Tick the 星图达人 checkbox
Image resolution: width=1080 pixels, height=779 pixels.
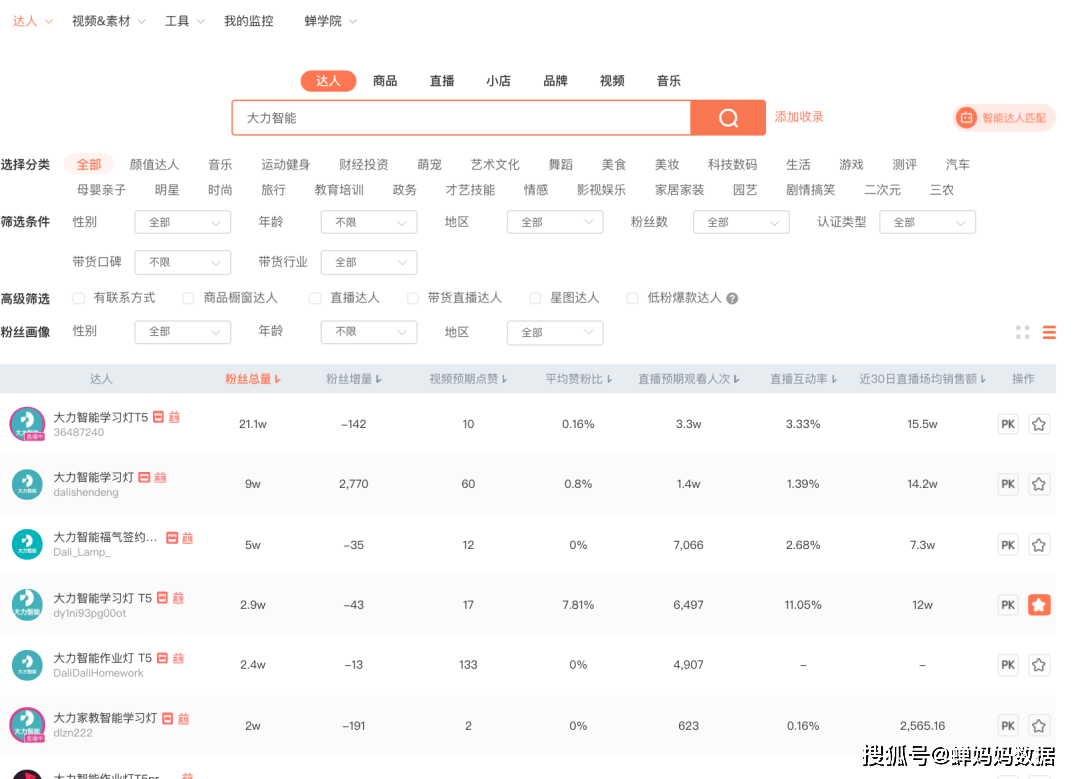(x=535, y=298)
